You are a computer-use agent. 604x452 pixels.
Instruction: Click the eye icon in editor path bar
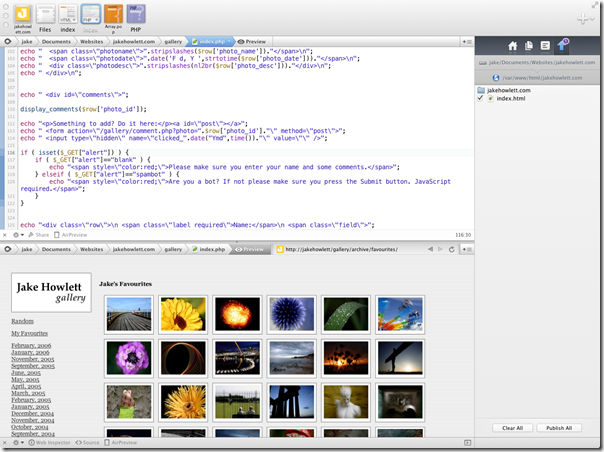click(x=7, y=41)
